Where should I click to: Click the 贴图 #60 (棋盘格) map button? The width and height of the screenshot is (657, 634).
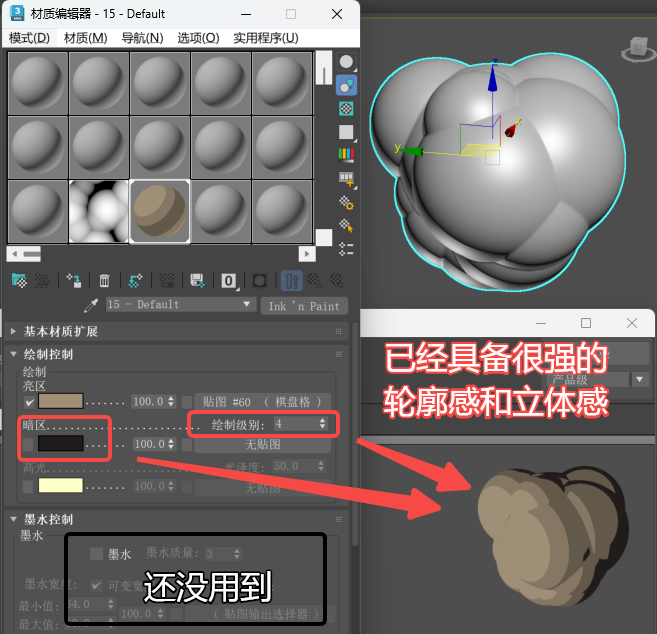pyautogui.click(x=261, y=401)
